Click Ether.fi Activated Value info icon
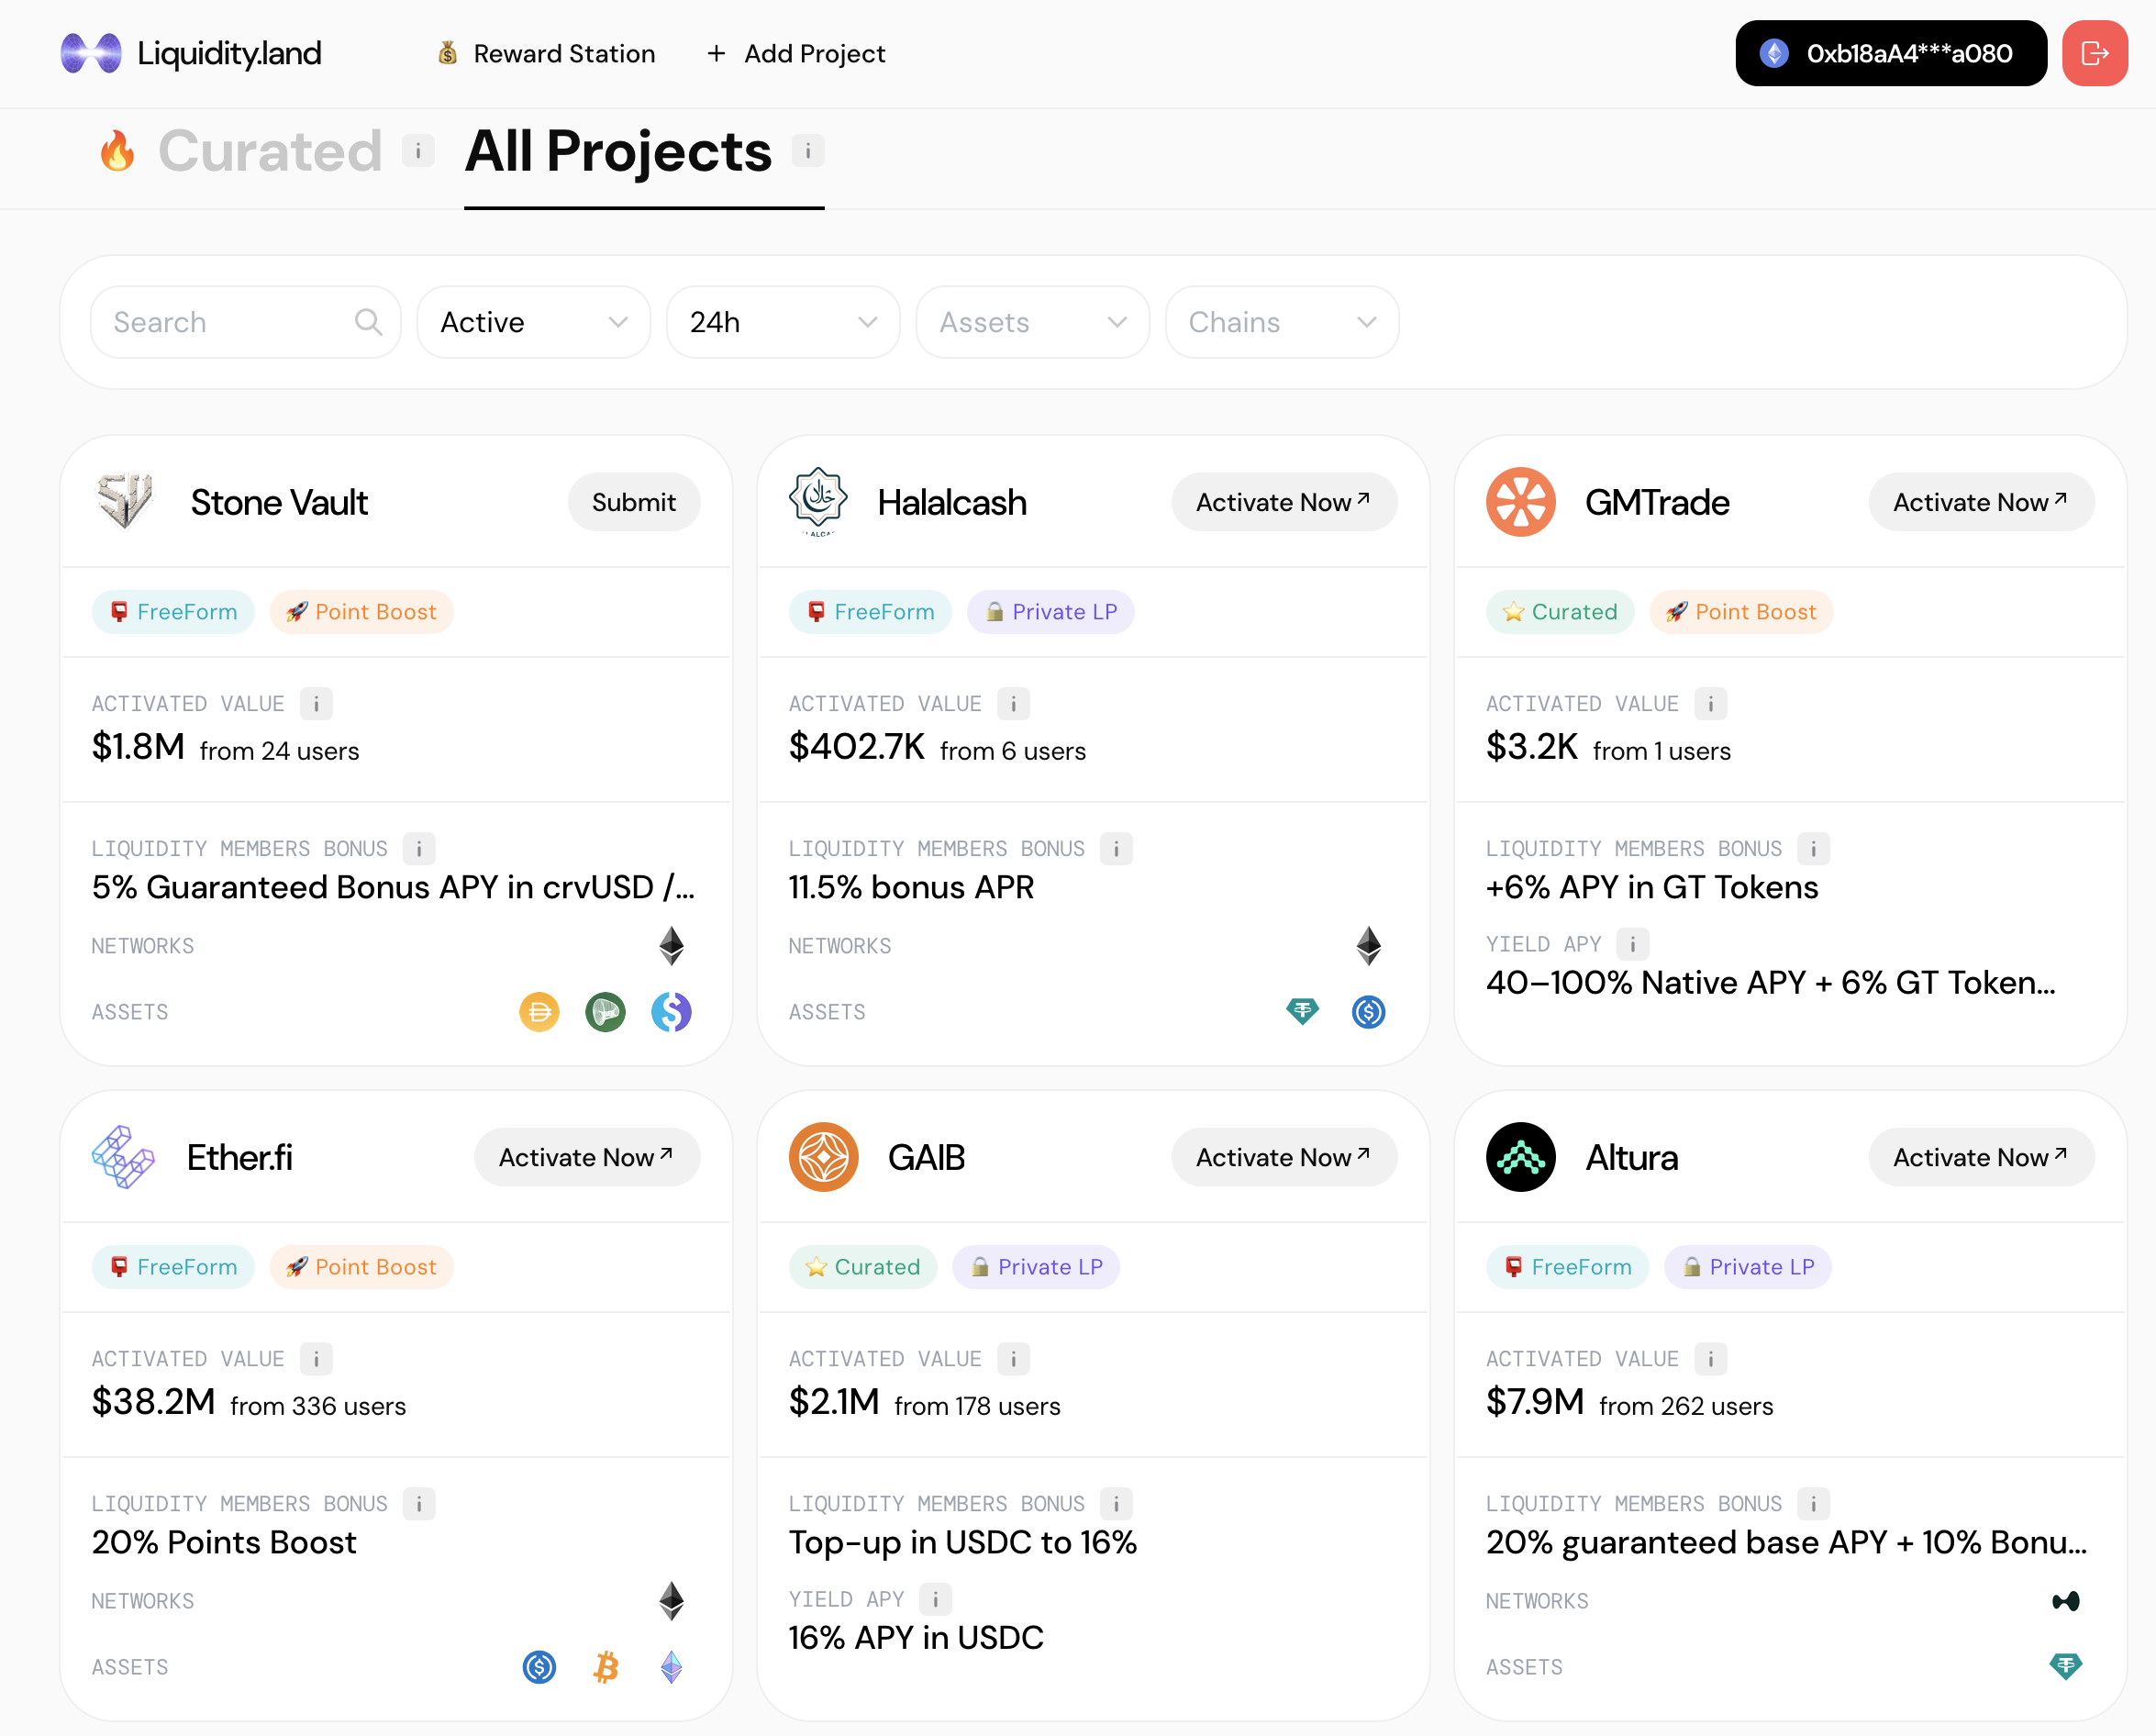The image size is (2156, 1736). click(316, 1359)
